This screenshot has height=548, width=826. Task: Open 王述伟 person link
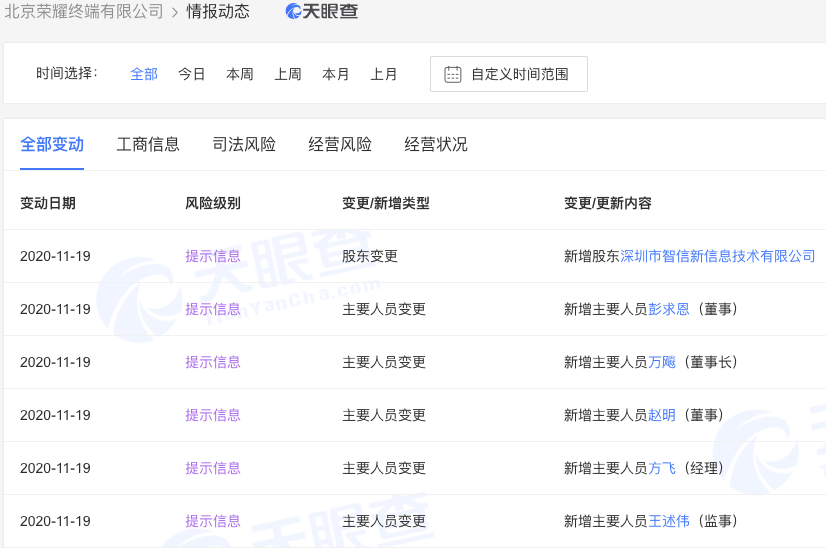(668, 521)
